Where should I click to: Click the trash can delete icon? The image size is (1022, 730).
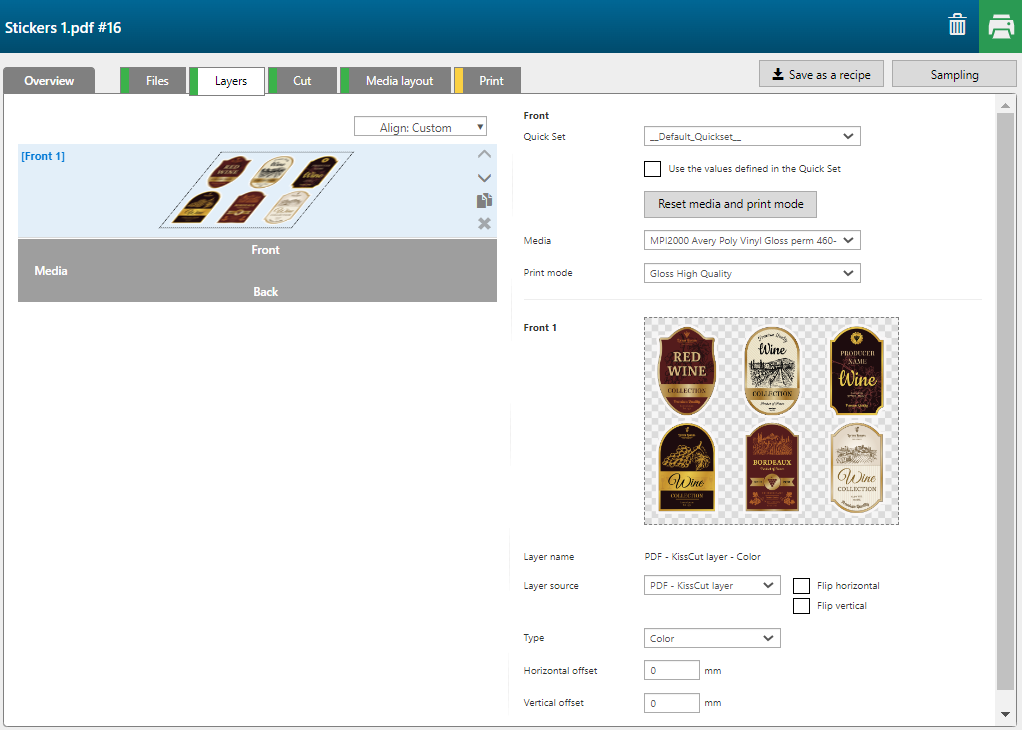(x=957, y=26)
